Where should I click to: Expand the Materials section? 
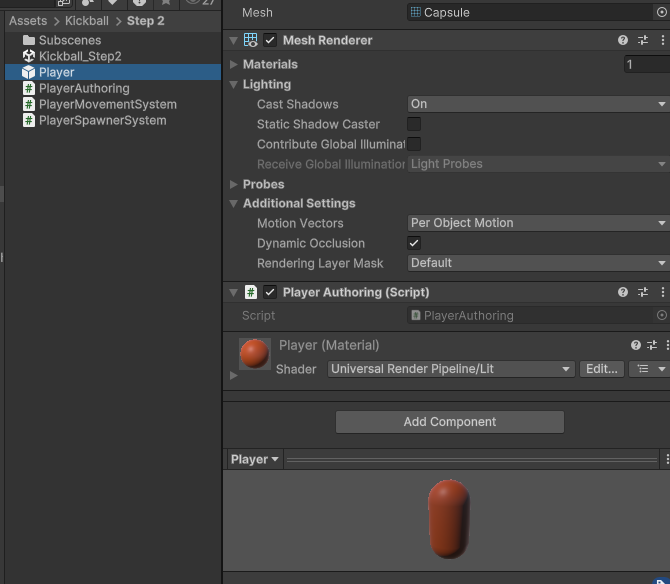(233, 65)
